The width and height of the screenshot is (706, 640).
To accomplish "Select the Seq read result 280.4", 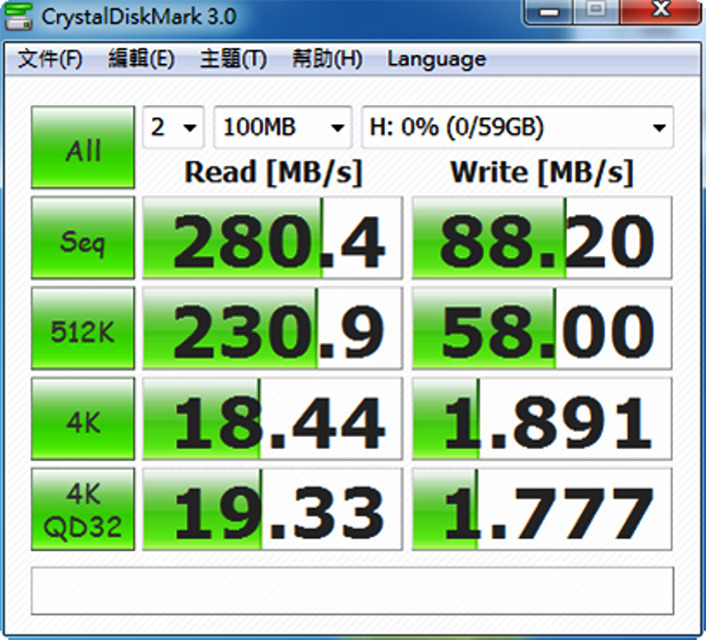I will (x=272, y=238).
